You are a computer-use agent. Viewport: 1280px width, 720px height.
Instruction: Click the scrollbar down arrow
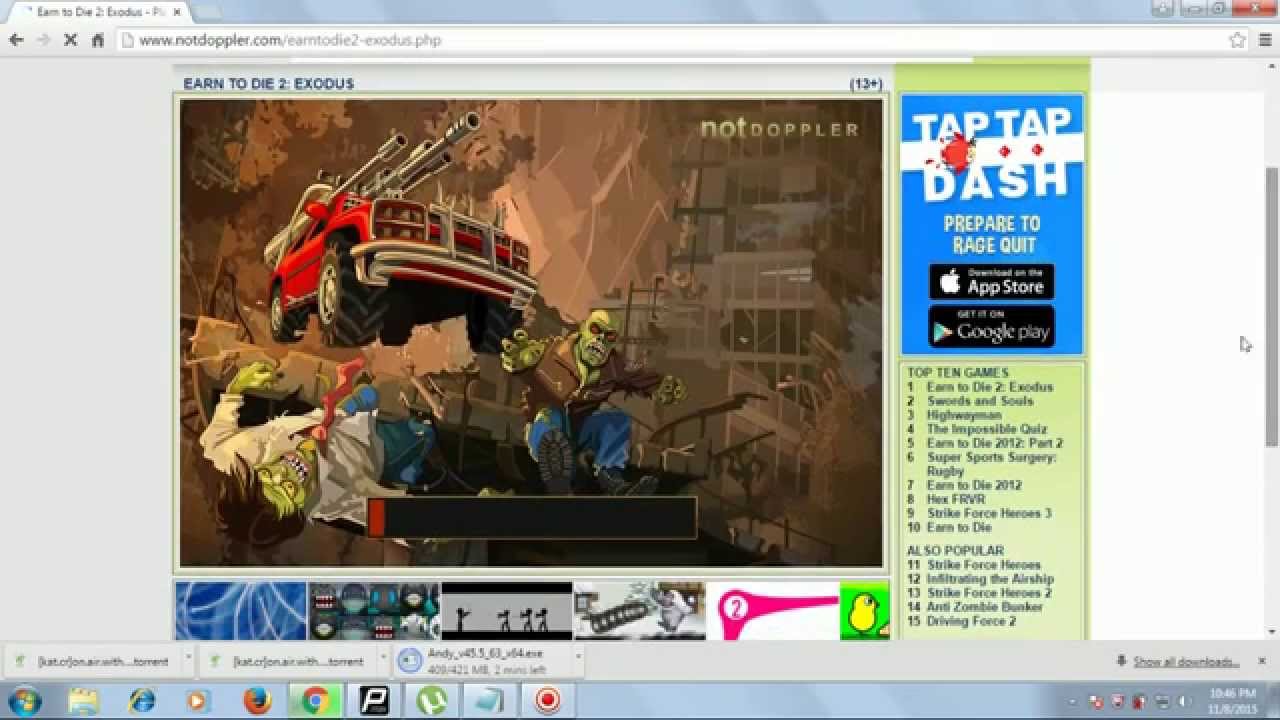tap(1272, 632)
